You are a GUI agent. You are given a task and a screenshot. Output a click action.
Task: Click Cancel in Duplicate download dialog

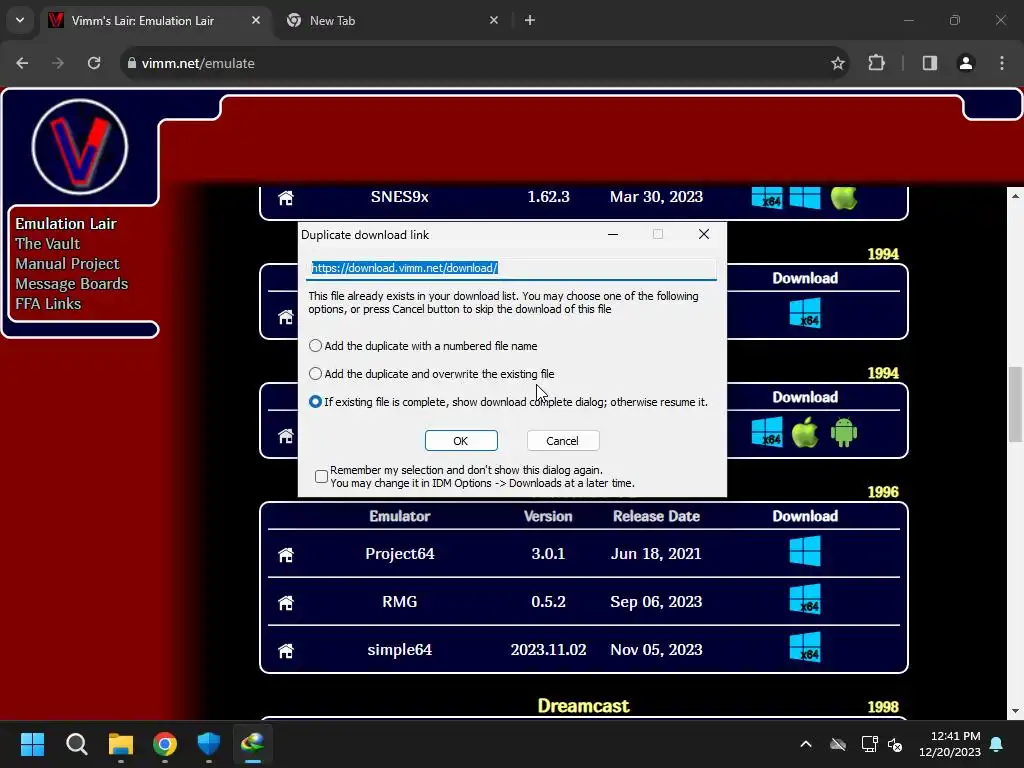point(562,441)
